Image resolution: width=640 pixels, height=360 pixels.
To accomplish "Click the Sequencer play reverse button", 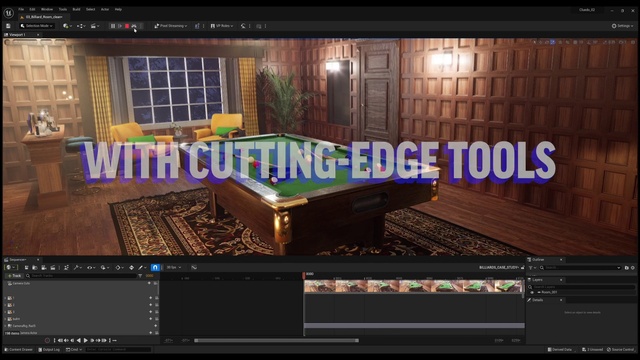I will pos(79,340).
